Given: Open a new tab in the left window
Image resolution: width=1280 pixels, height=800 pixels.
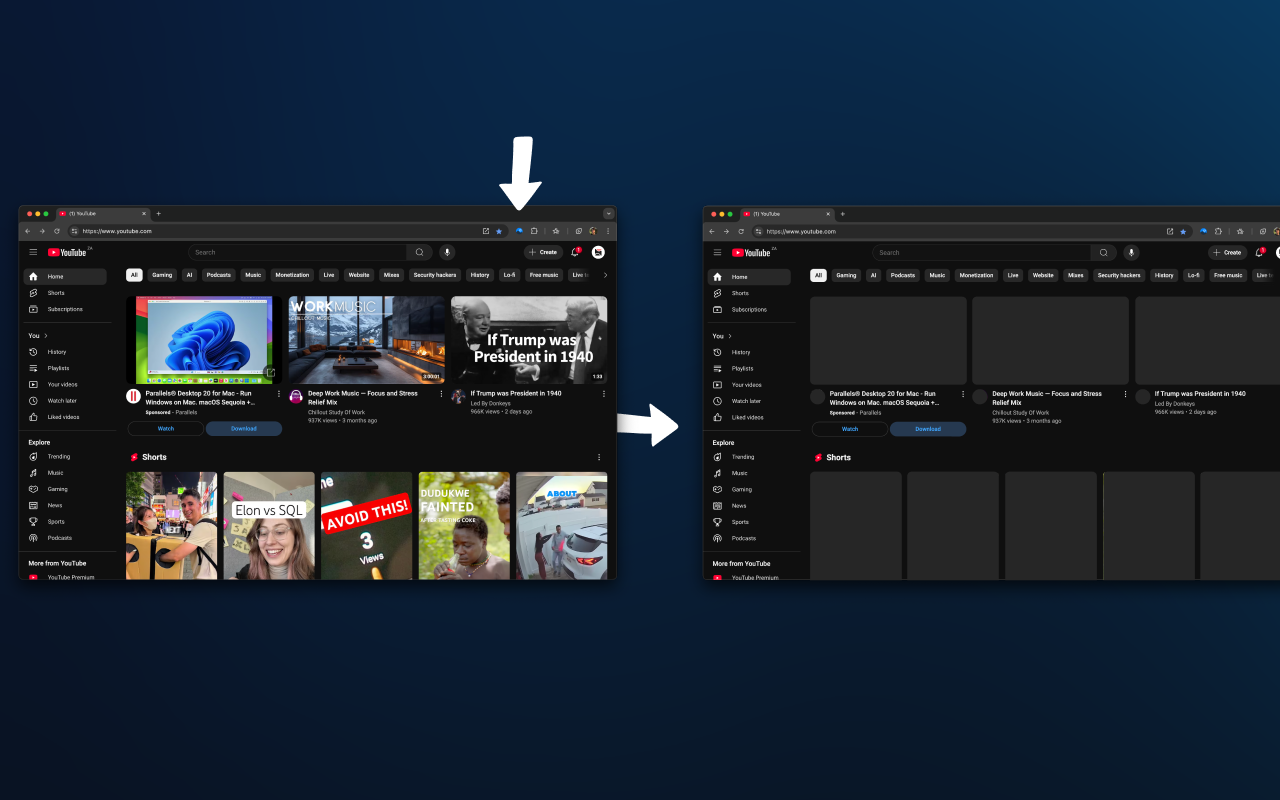Looking at the screenshot, I should coord(158,213).
